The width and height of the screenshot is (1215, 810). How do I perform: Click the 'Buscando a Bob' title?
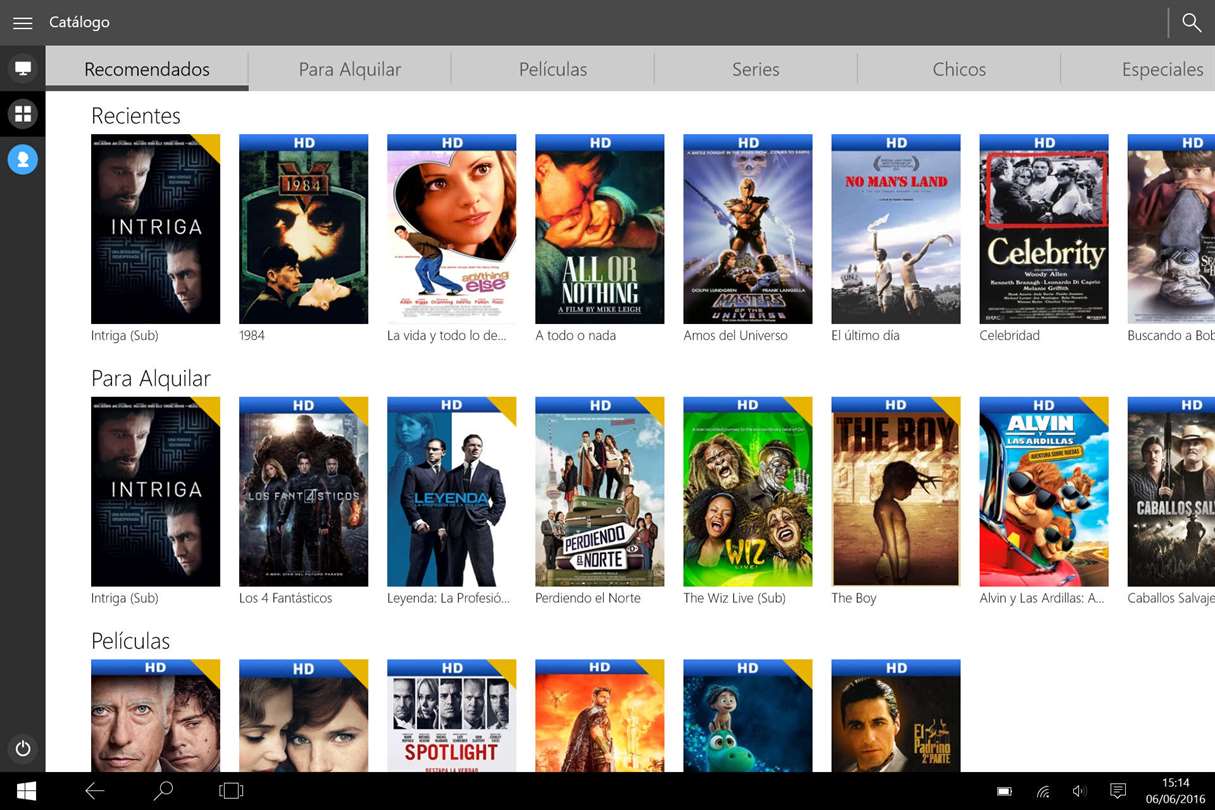click(x=1171, y=336)
